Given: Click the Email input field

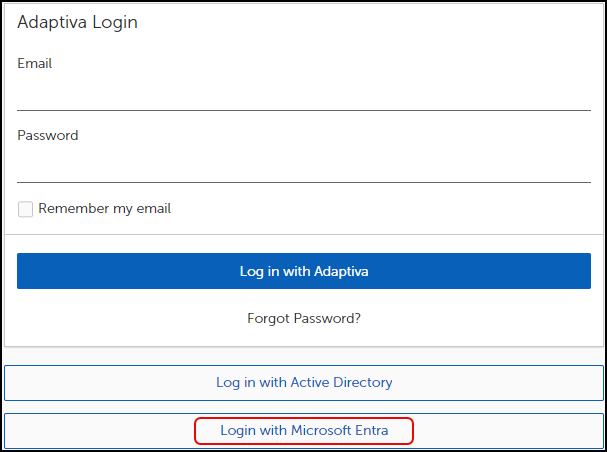Looking at the screenshot, I should tap(304, 95).
